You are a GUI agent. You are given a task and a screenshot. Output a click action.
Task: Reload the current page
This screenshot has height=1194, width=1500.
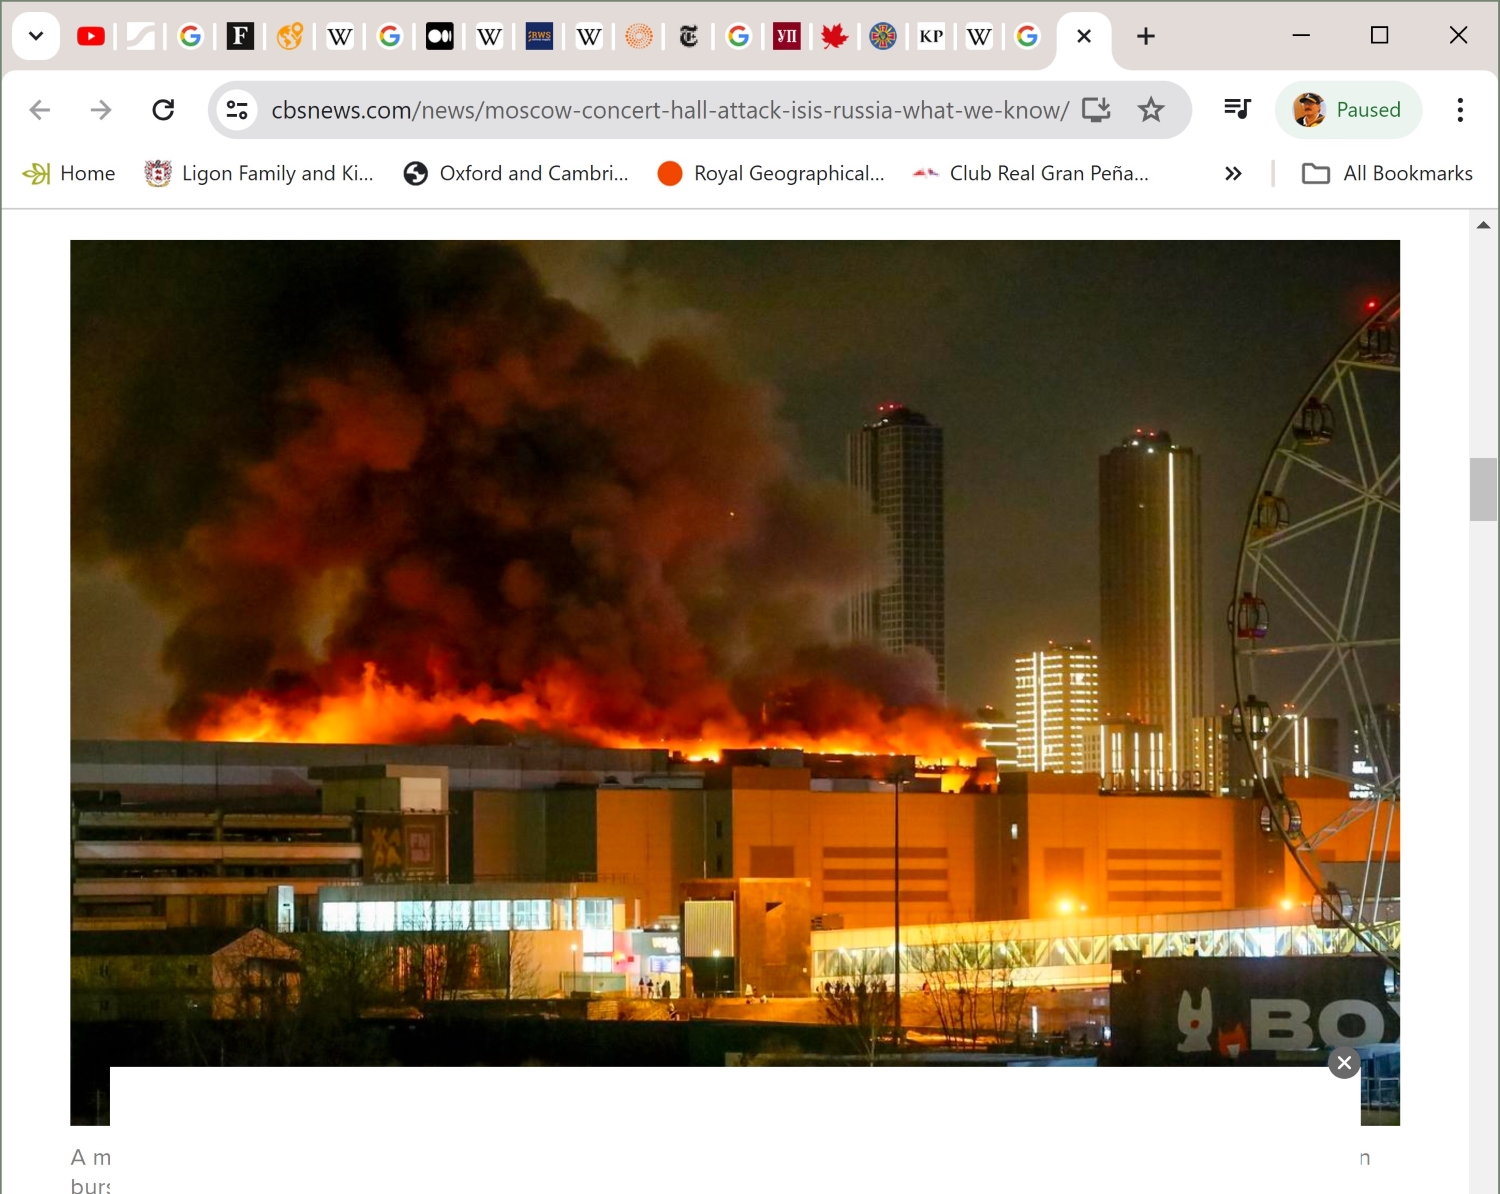[x=163, y=110]
